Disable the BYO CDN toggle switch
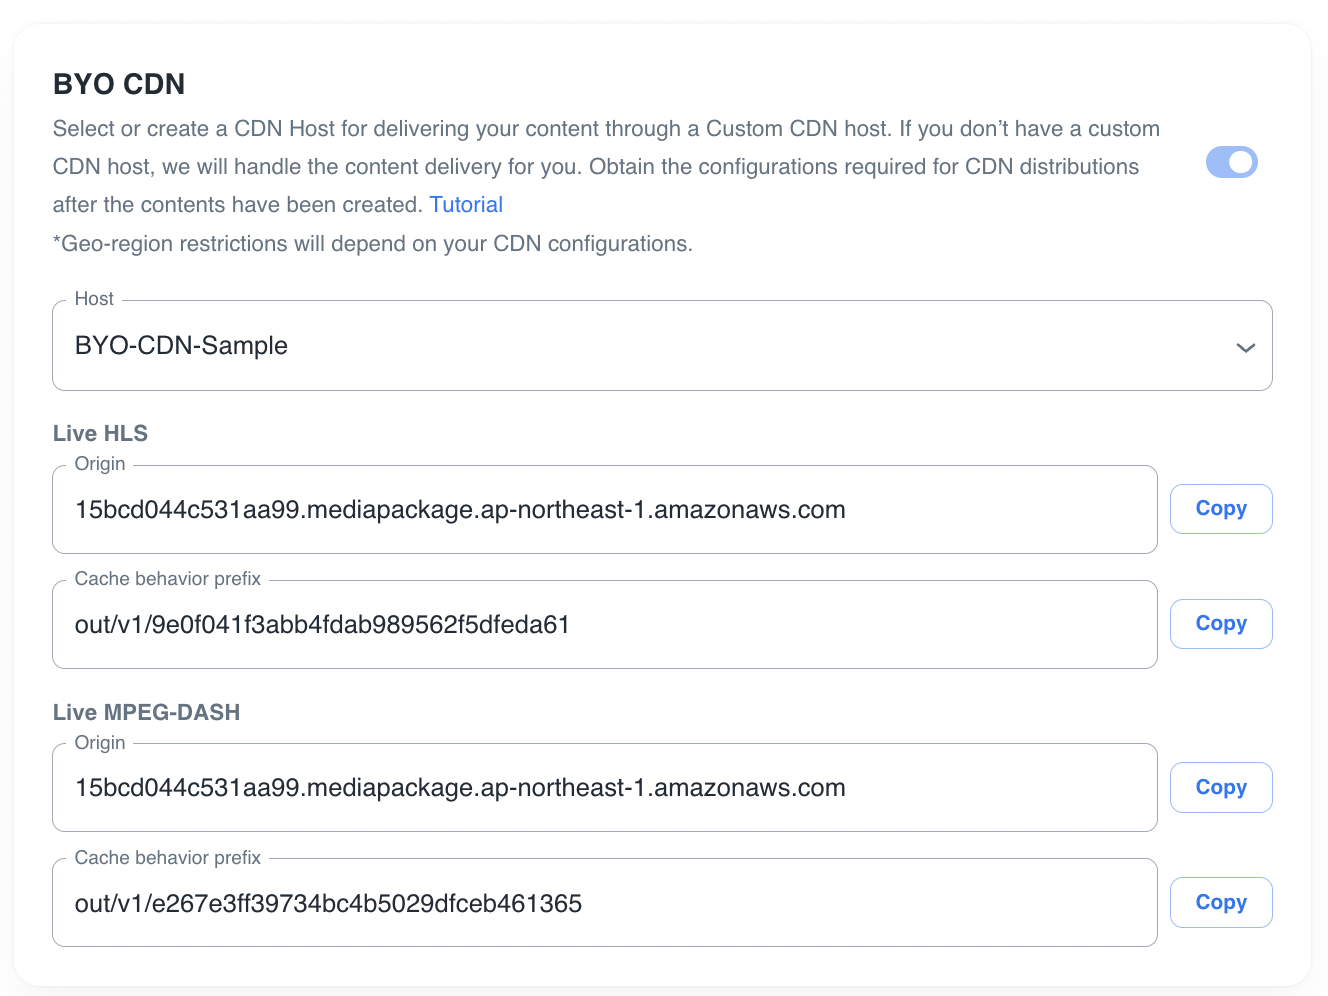Viewport: 1328px width, 996px height. pos(1231,162)
